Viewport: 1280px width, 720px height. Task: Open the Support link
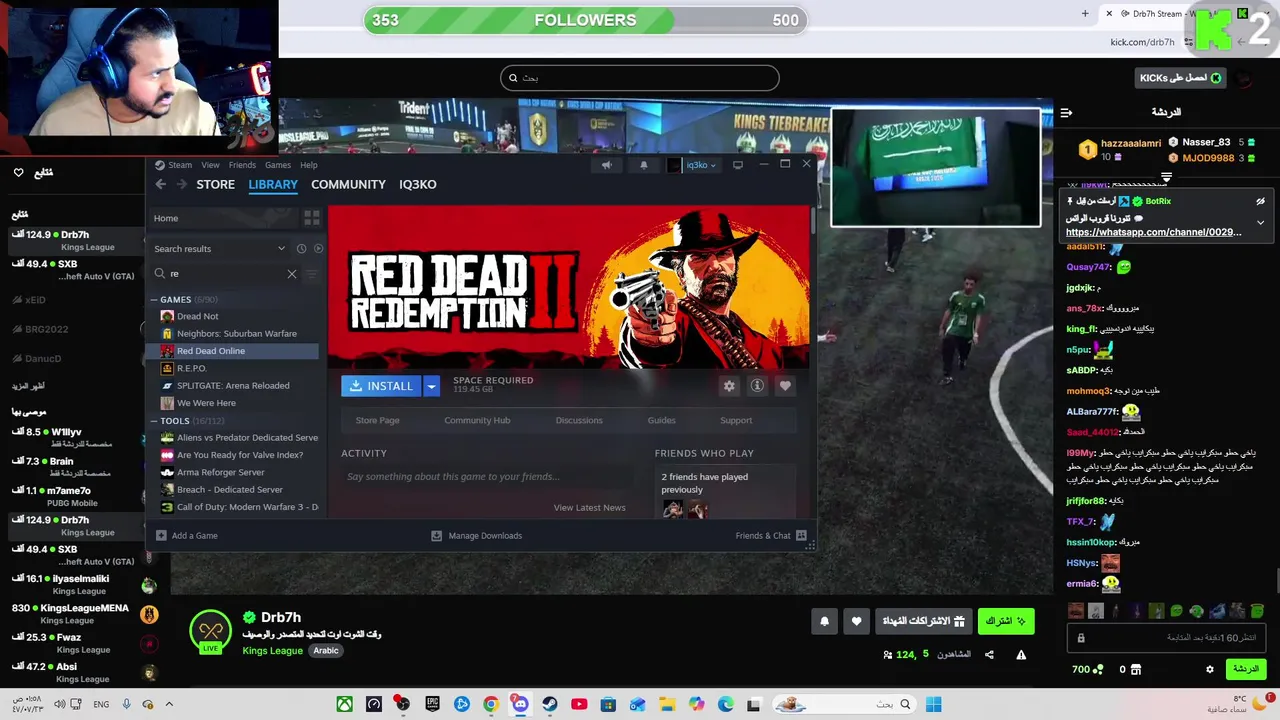tap(736, 420)
